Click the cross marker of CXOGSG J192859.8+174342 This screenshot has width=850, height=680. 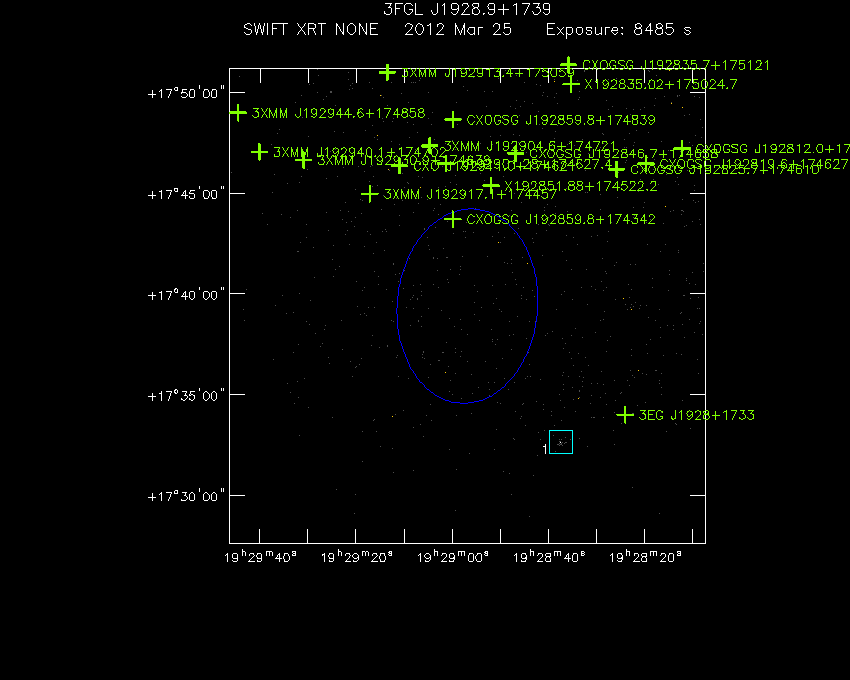453,219
